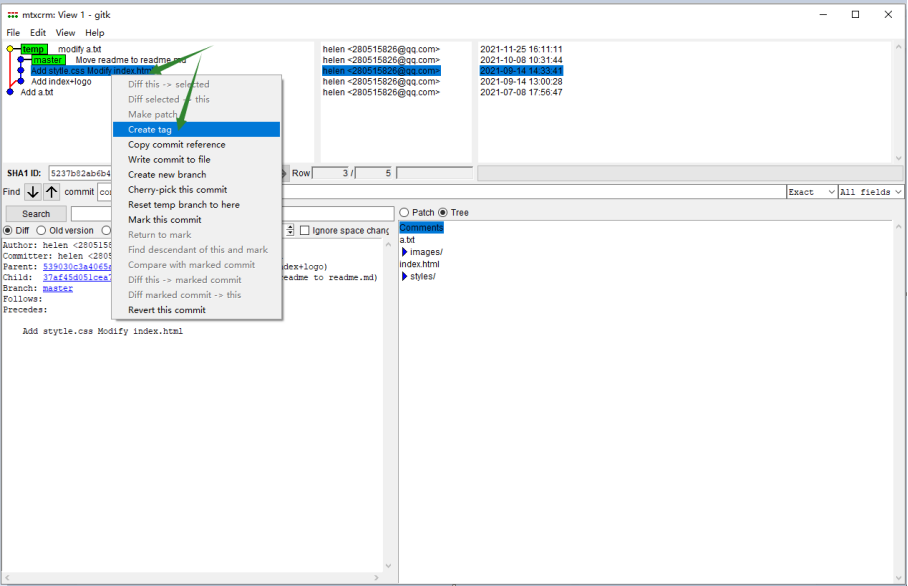Choose Create new branch
The image size is (908, 586).
click(196, 174)
